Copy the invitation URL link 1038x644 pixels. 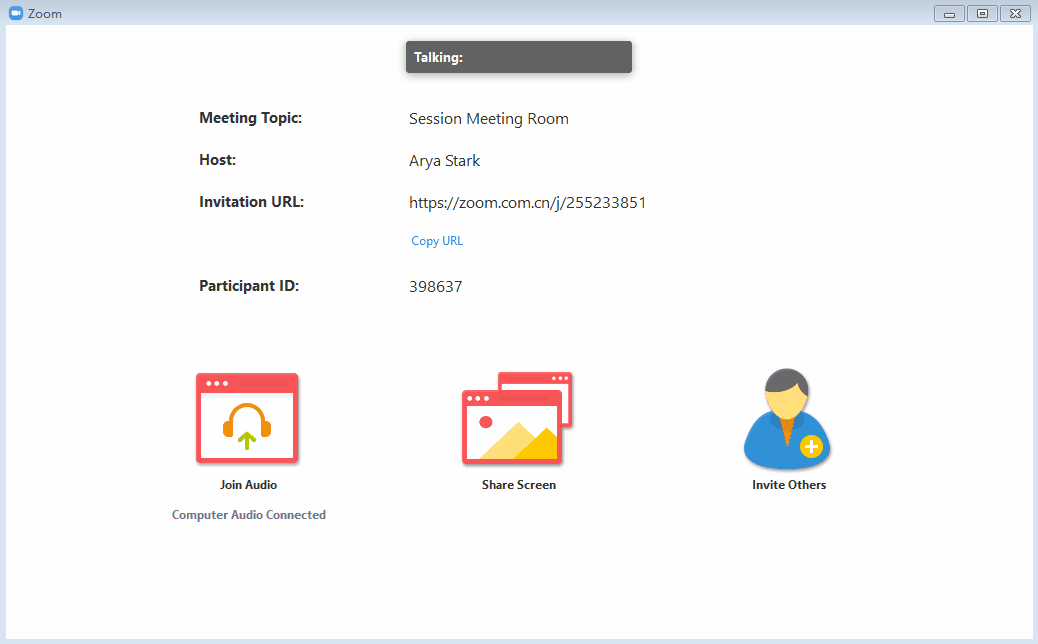[437, 241]
